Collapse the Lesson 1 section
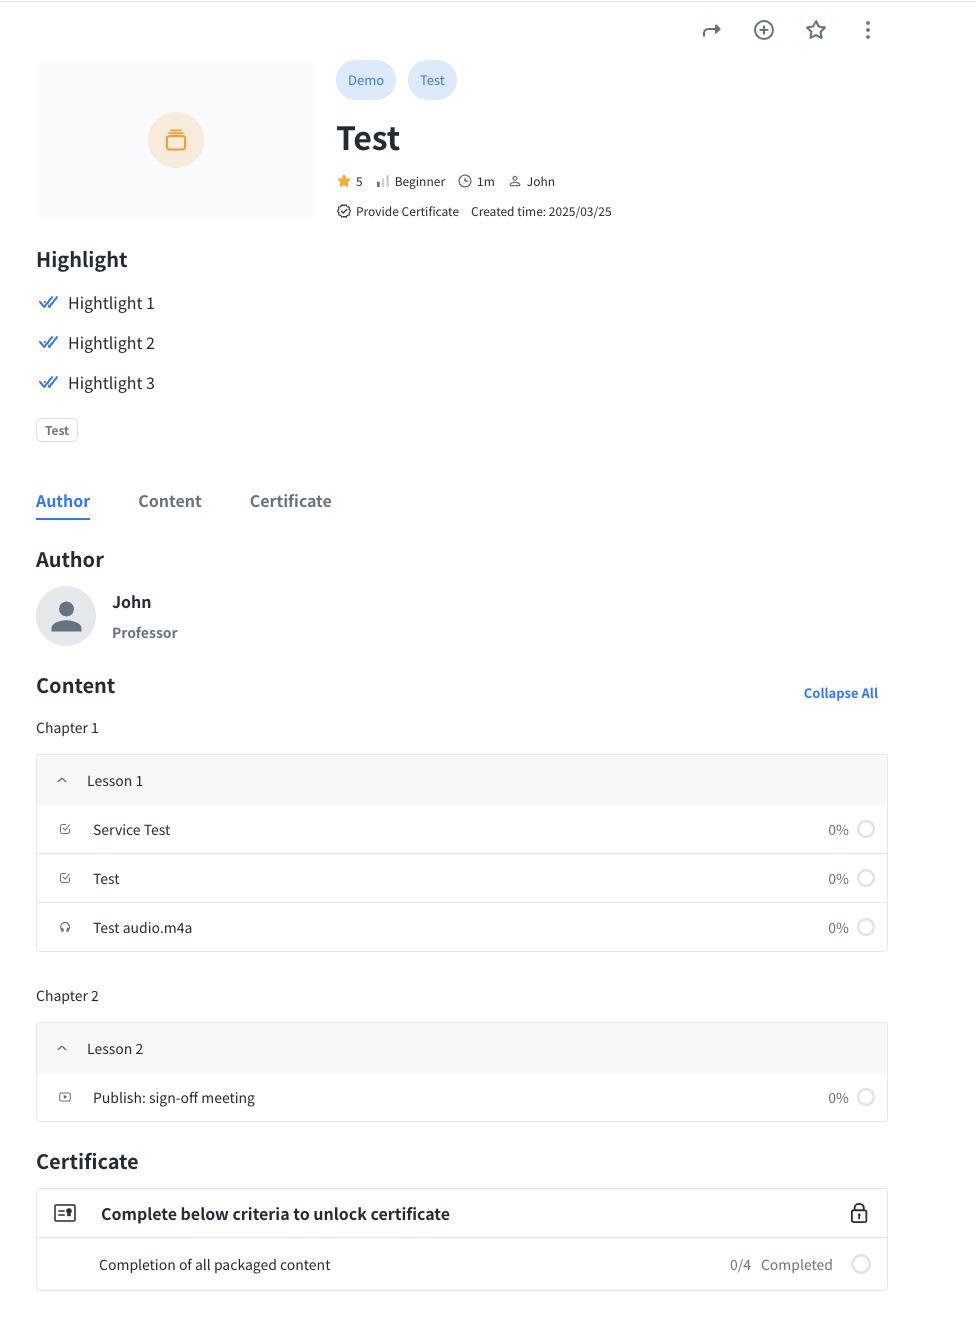 tap(62, 781)
